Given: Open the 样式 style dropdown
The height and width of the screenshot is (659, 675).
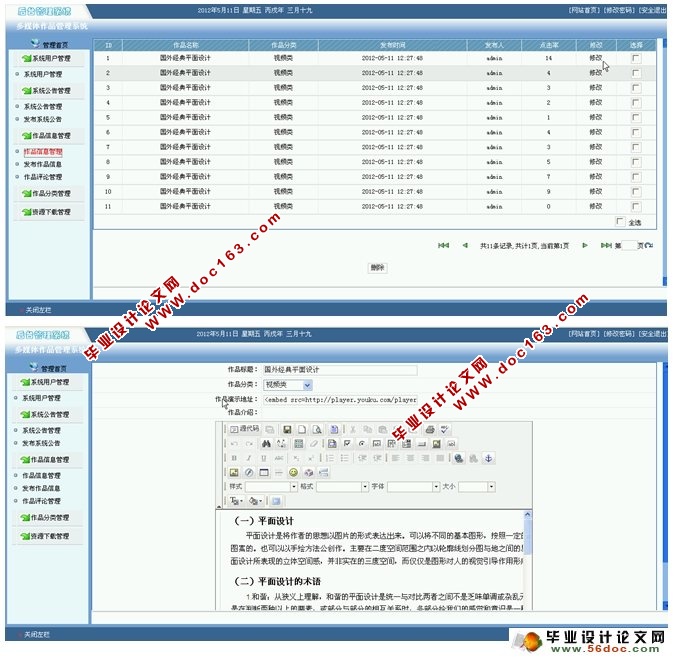Looking at the screenshot, I should (271, 486).
